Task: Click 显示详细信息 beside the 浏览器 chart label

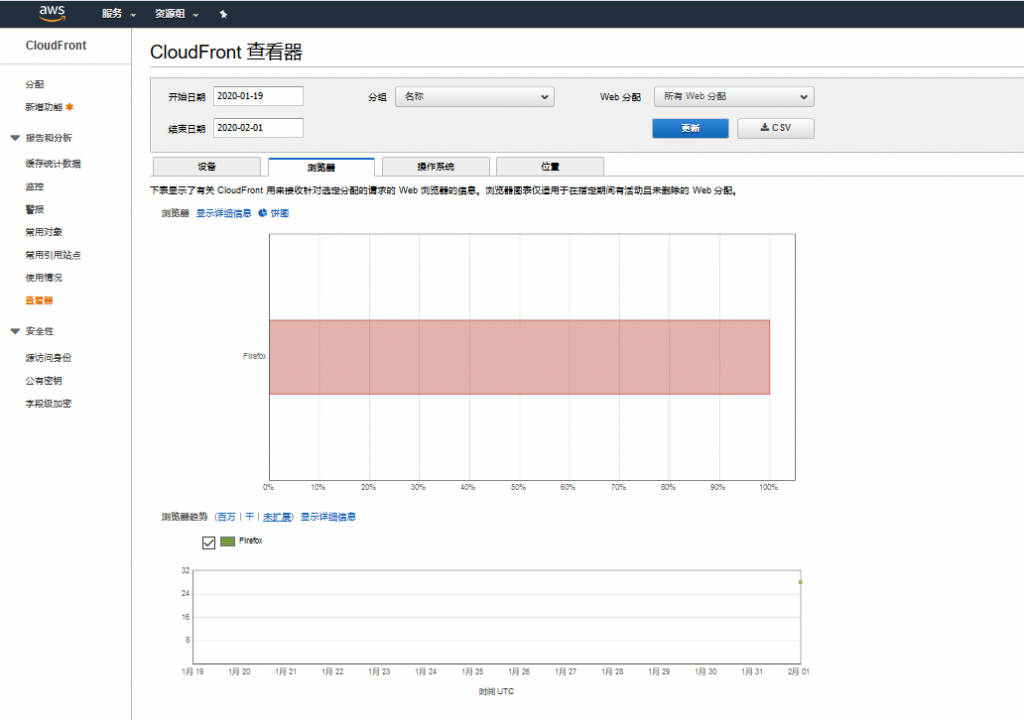Action: tap(223, 213)
